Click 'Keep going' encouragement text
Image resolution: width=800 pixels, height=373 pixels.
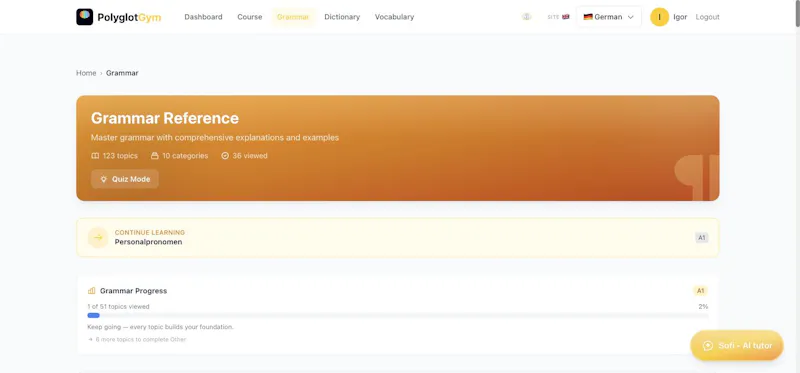tap(160, 327)
